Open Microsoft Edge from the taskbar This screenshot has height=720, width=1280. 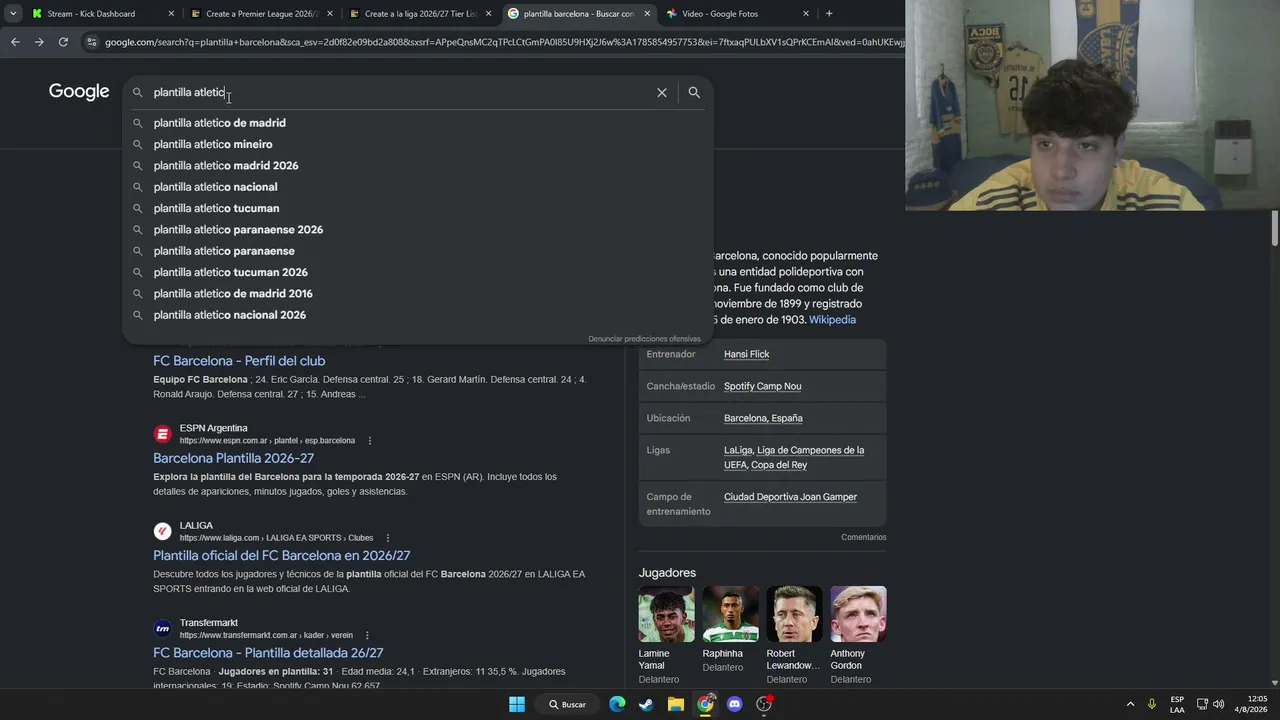[617, 704]
